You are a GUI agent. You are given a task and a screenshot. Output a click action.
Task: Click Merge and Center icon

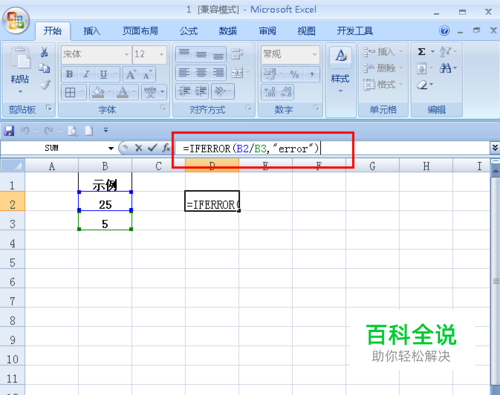pos(237,72)
